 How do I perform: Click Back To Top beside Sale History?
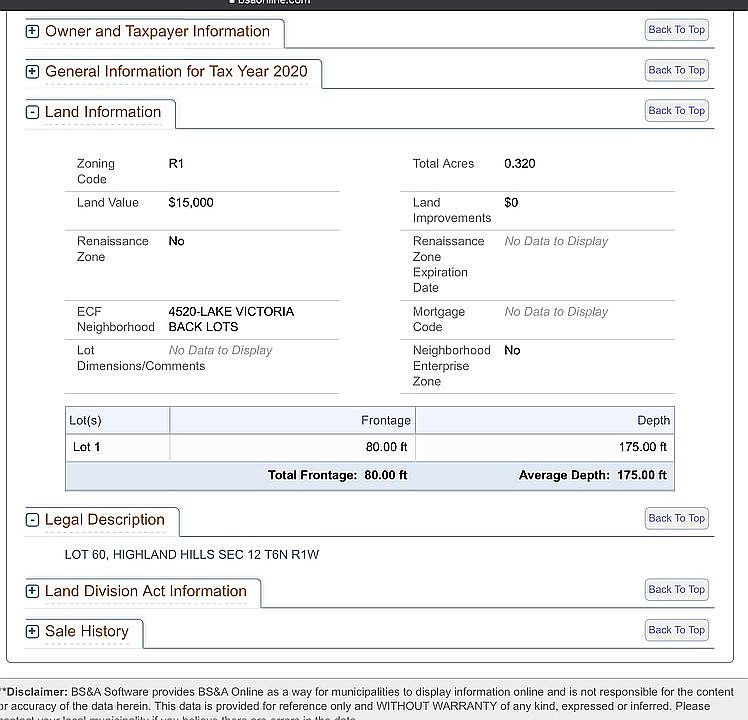676,630
